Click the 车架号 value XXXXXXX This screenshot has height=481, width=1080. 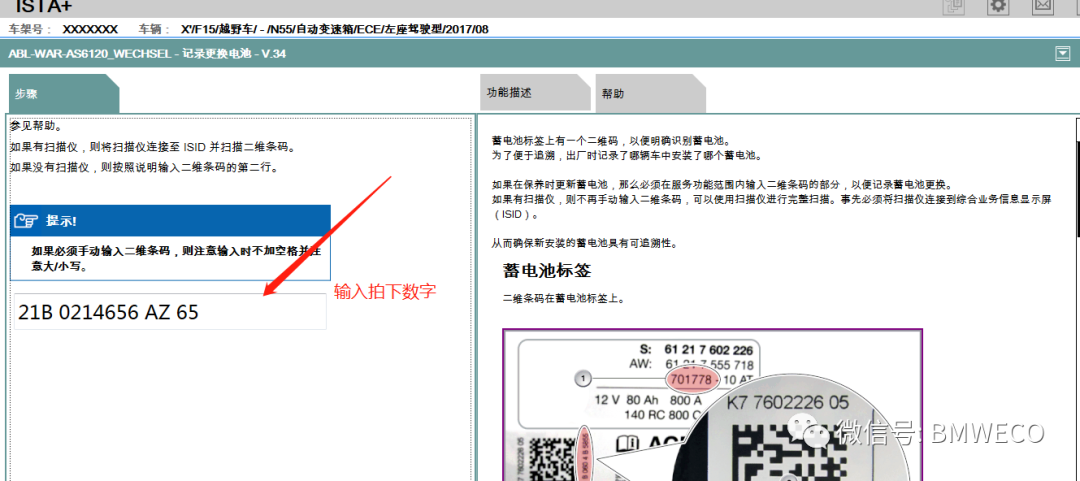point(90,29)
